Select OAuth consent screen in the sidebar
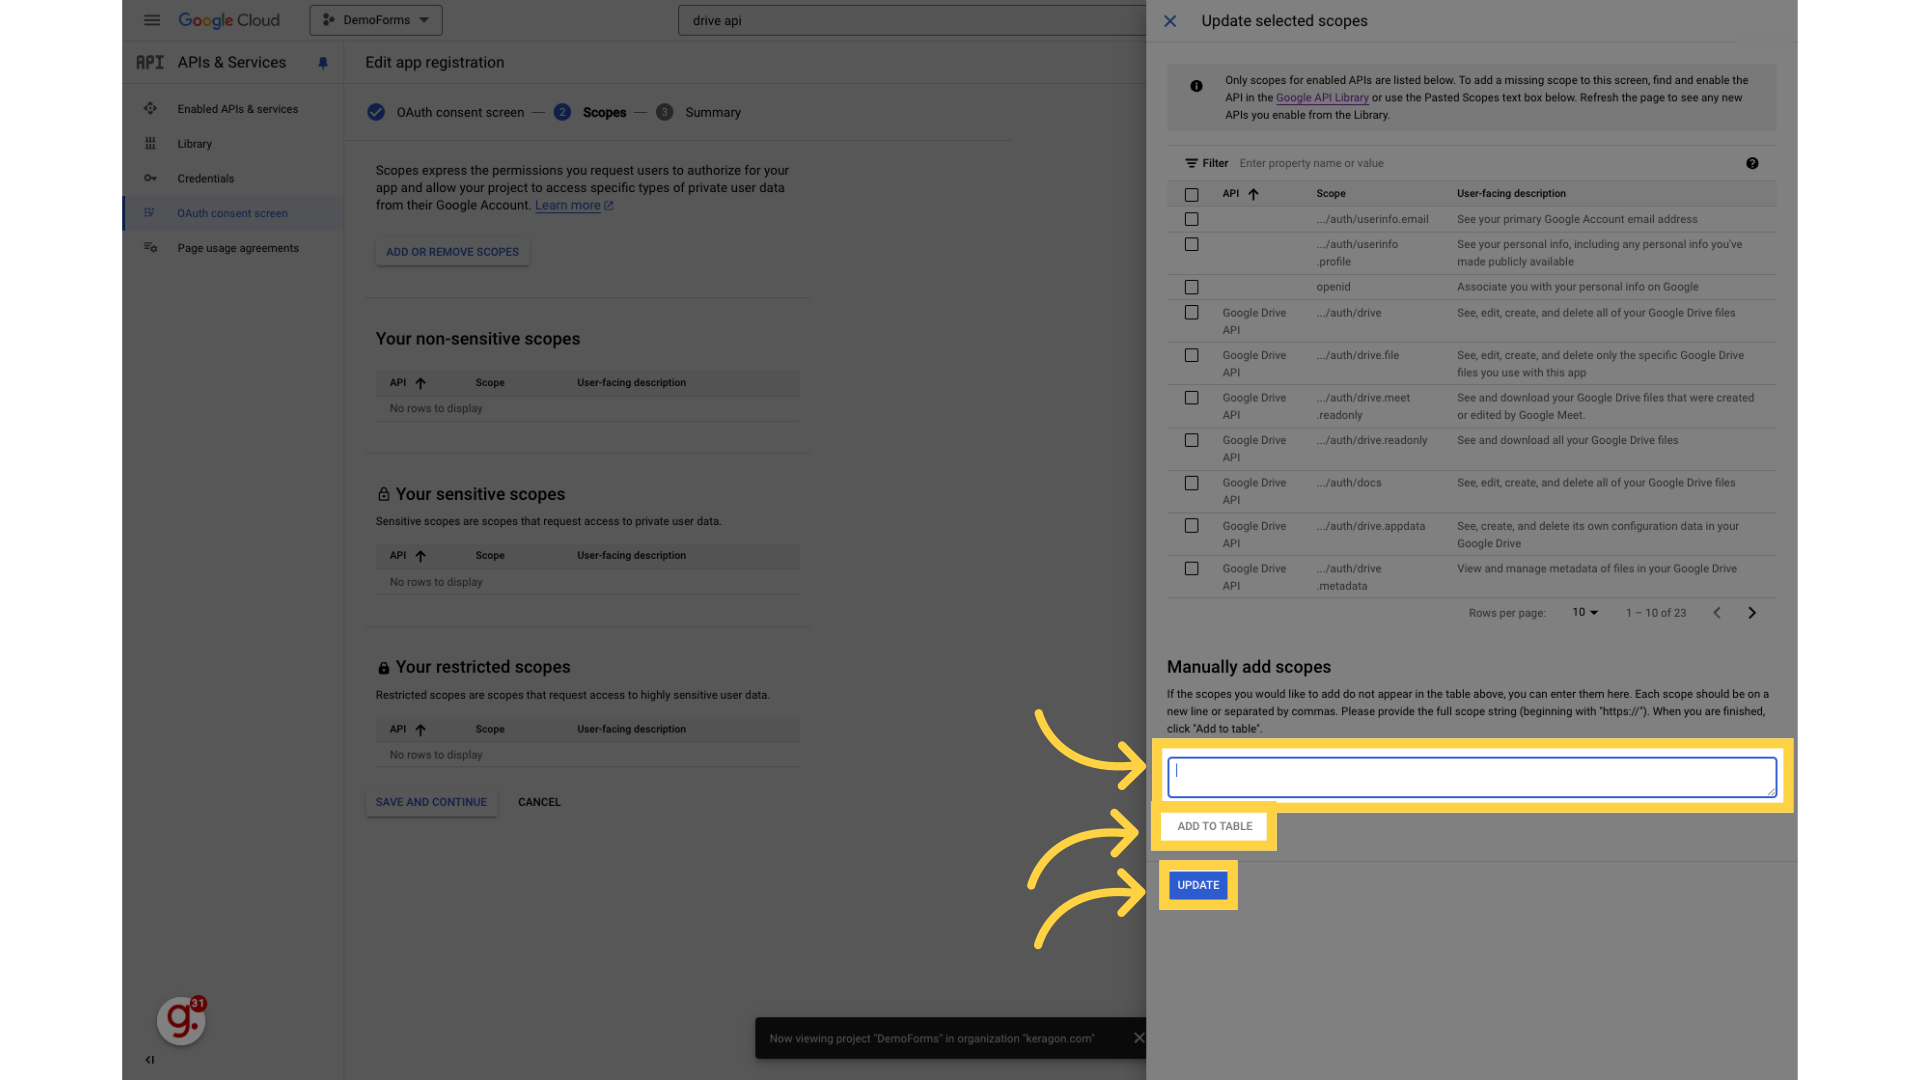The image size is (1920, 1080). 233,213
